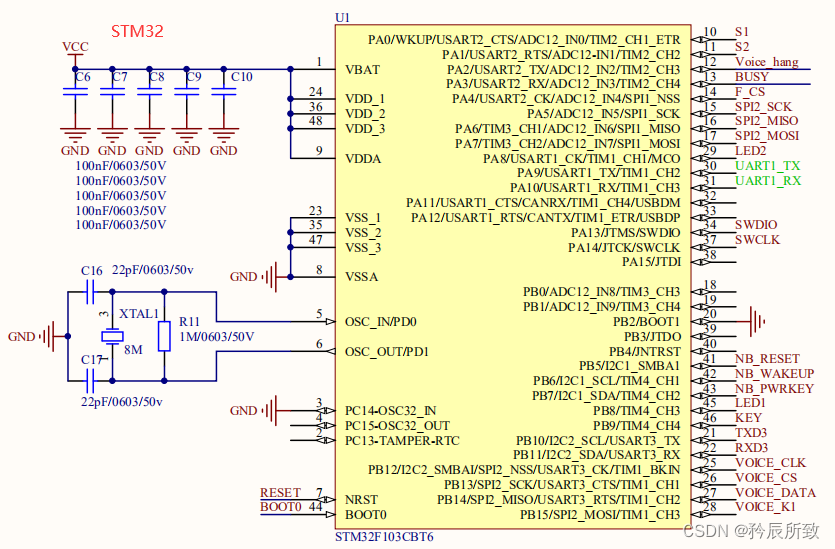
Task: Click the VDD_3 pin label
Action: [365, 129]
